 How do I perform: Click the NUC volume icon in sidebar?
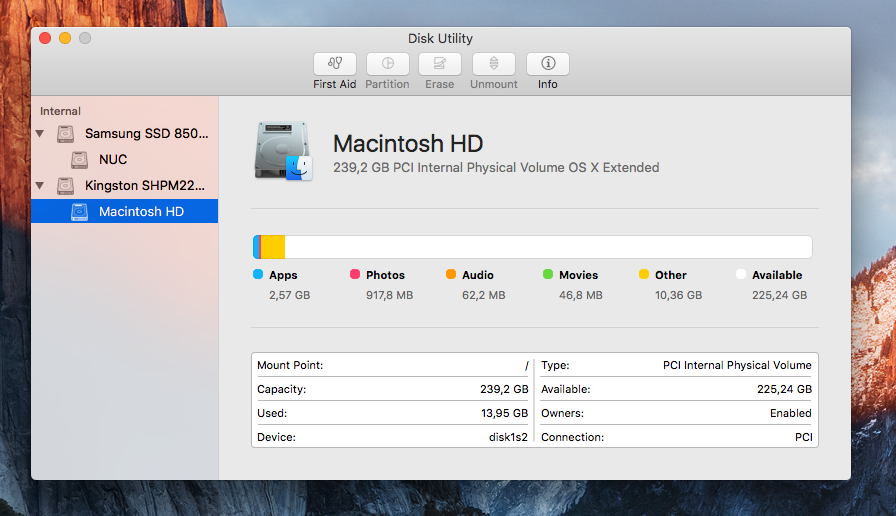pyautogui.click(x=80, y=159)
